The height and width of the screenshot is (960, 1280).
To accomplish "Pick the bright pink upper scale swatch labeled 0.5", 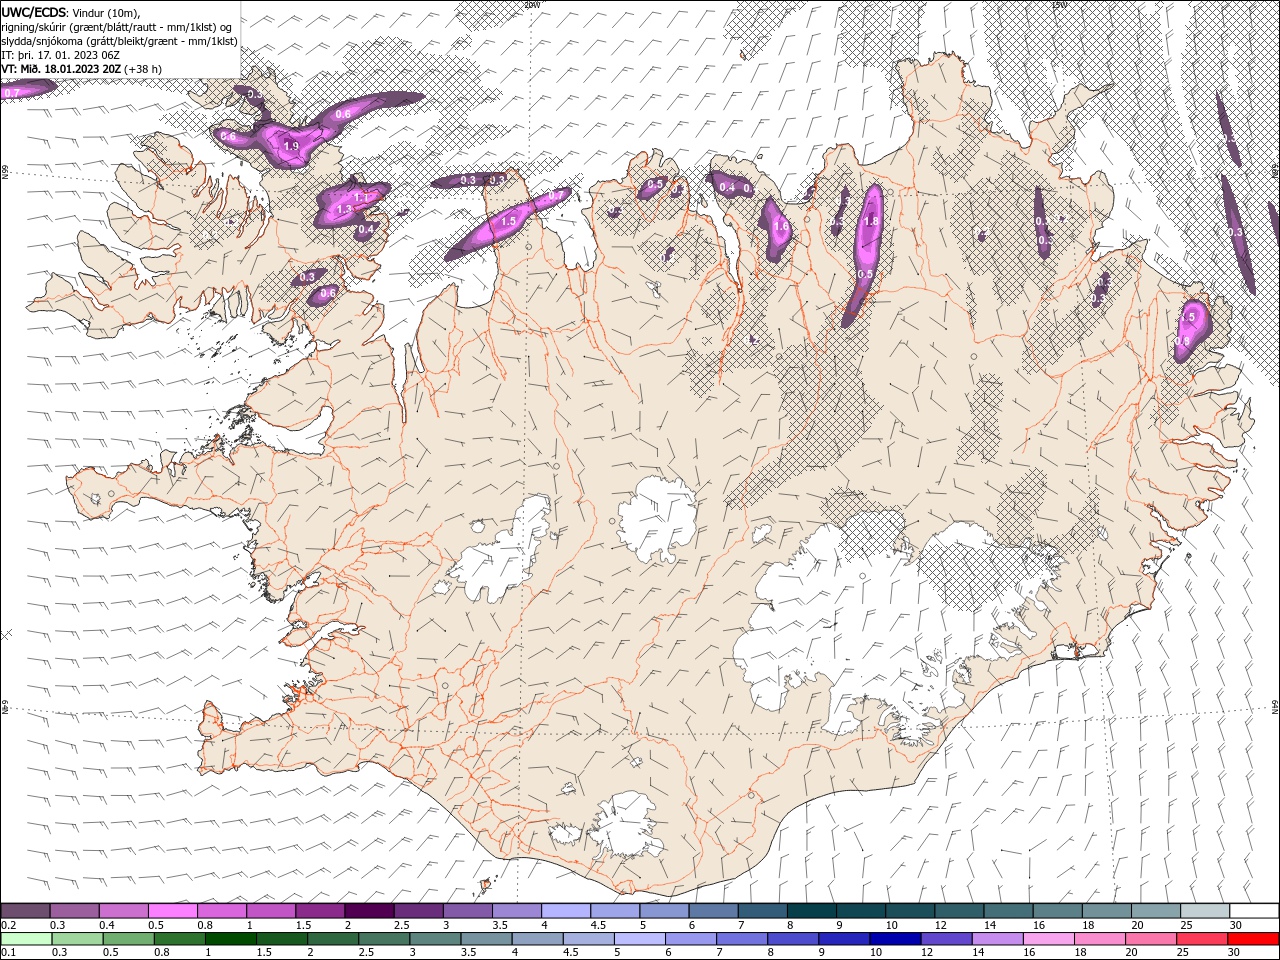I will [x=172, y=911].
